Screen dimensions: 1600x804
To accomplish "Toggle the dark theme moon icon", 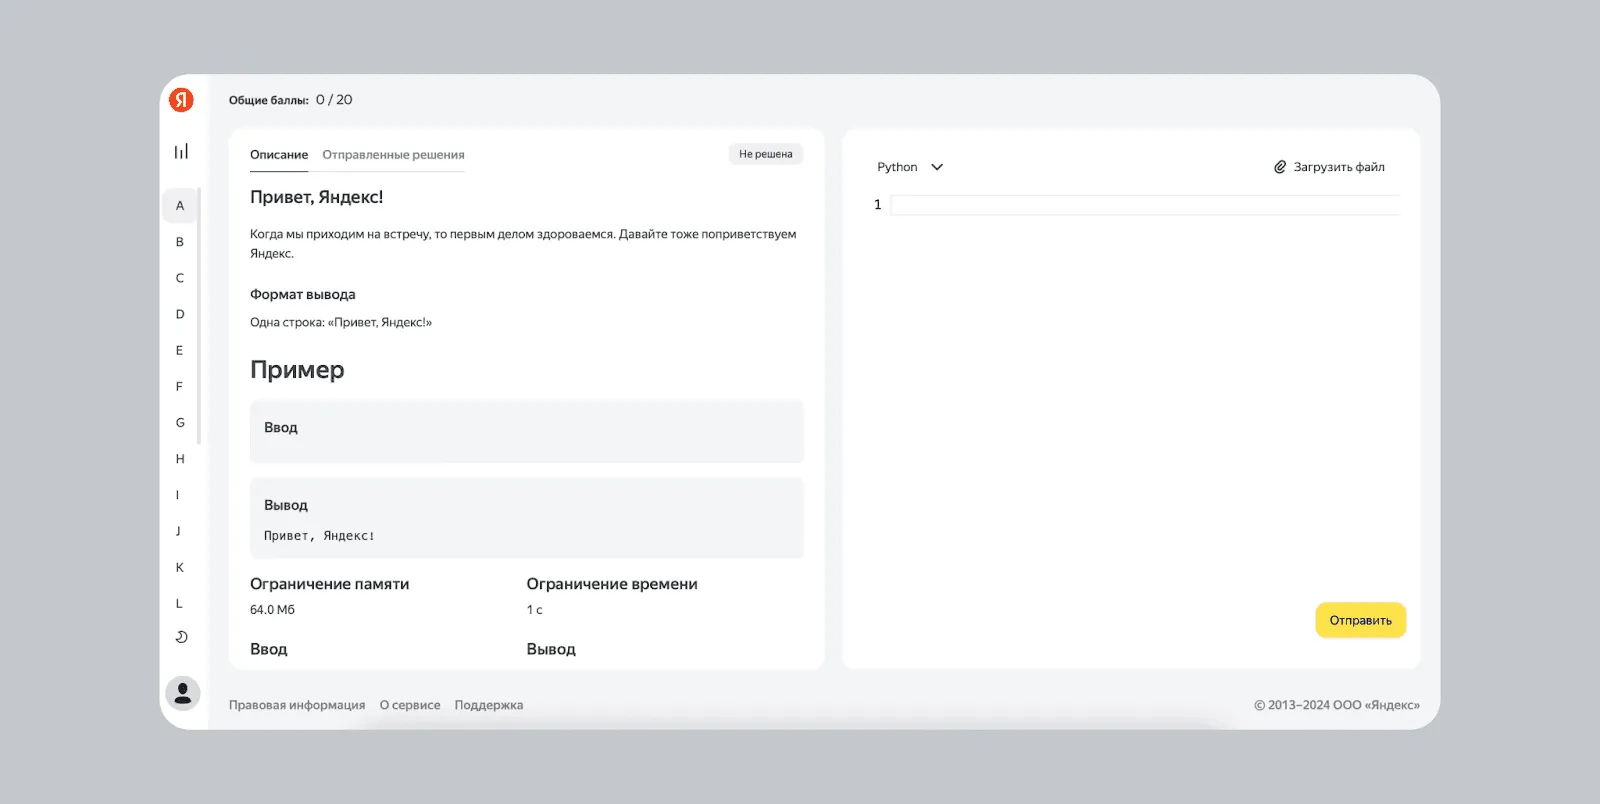I will [181, 637].
